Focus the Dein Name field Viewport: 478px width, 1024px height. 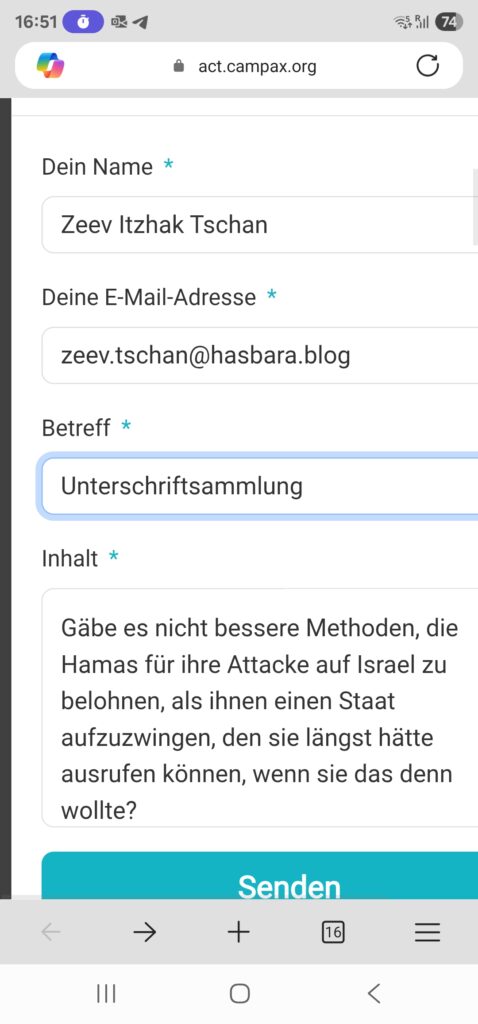260,225
